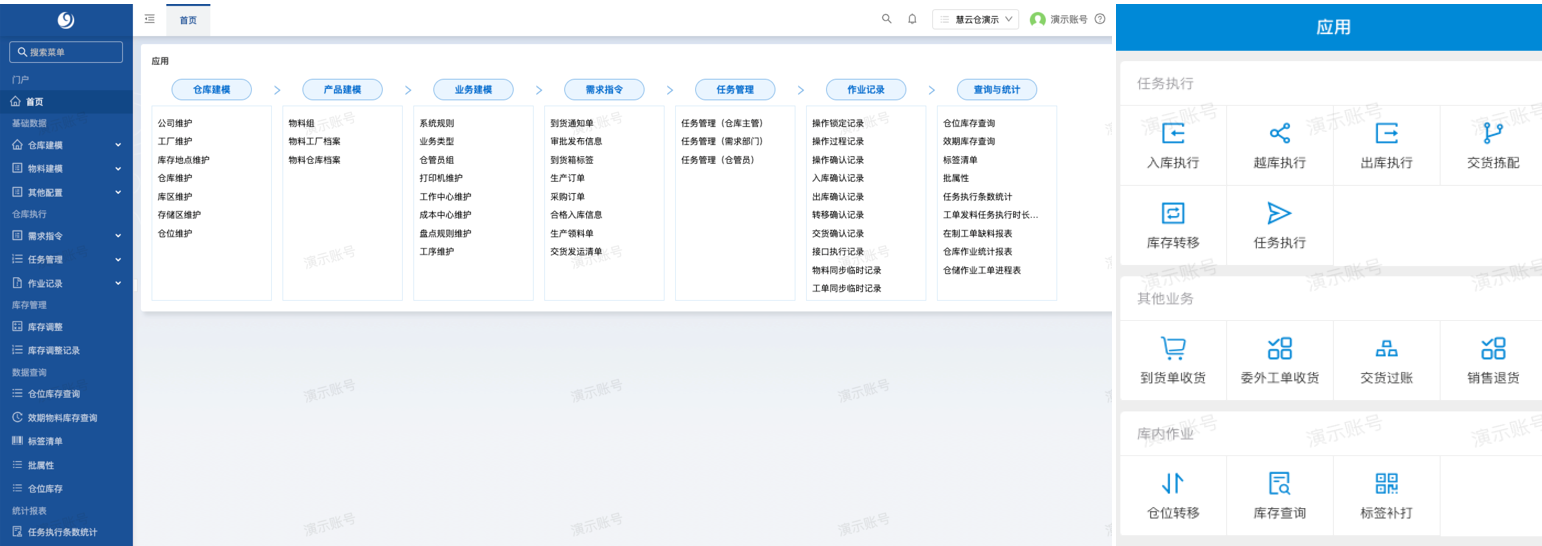Image resolution: width=1542 pixels, height=546 pixels.
Task: Open the 盘点规则维护 link
Action: [445, 233]
